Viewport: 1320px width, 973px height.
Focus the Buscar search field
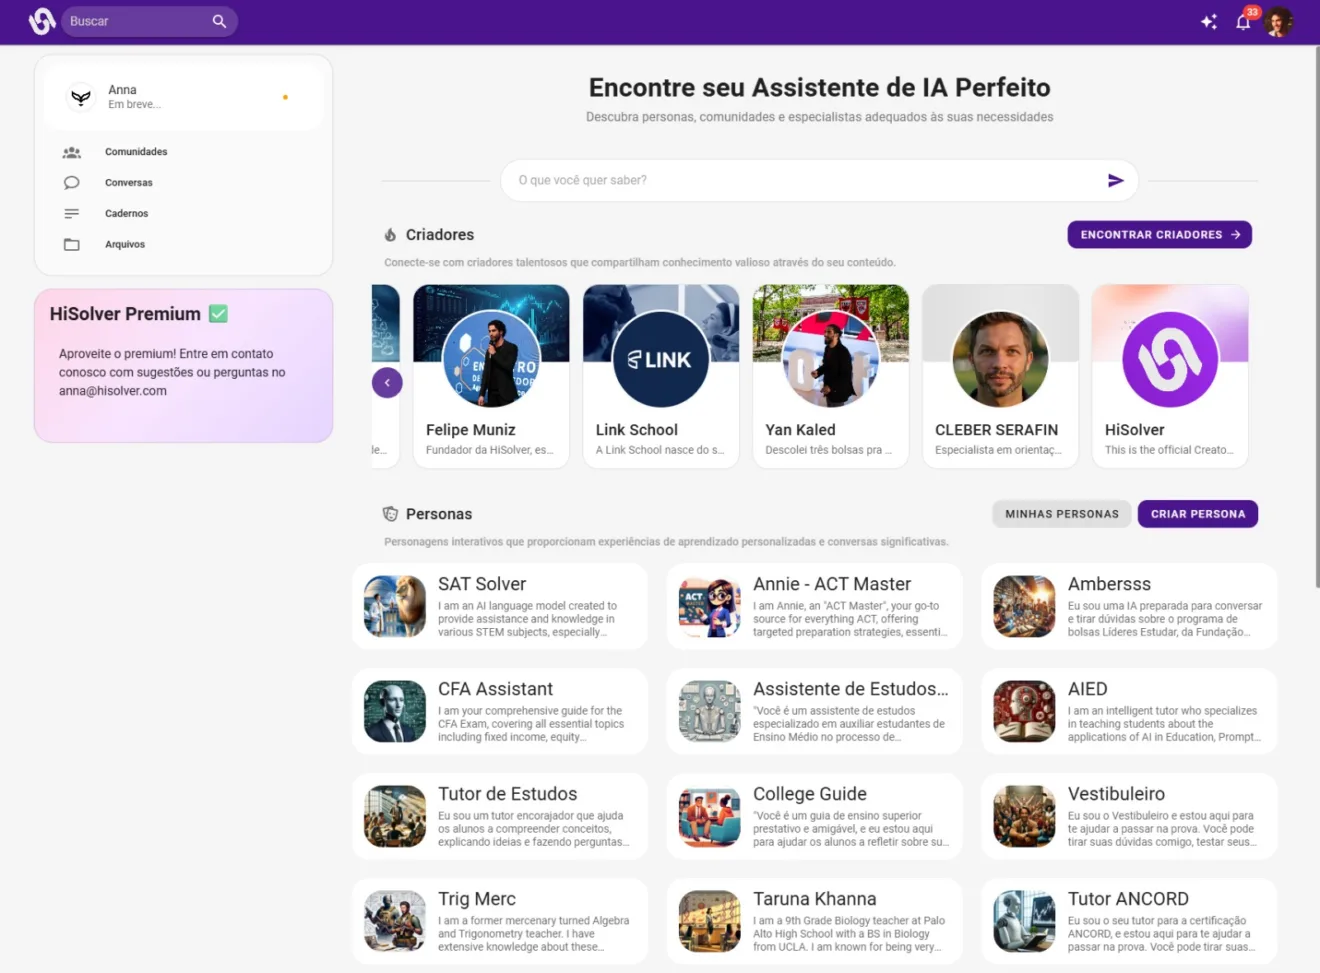click(x=149, y=21)
